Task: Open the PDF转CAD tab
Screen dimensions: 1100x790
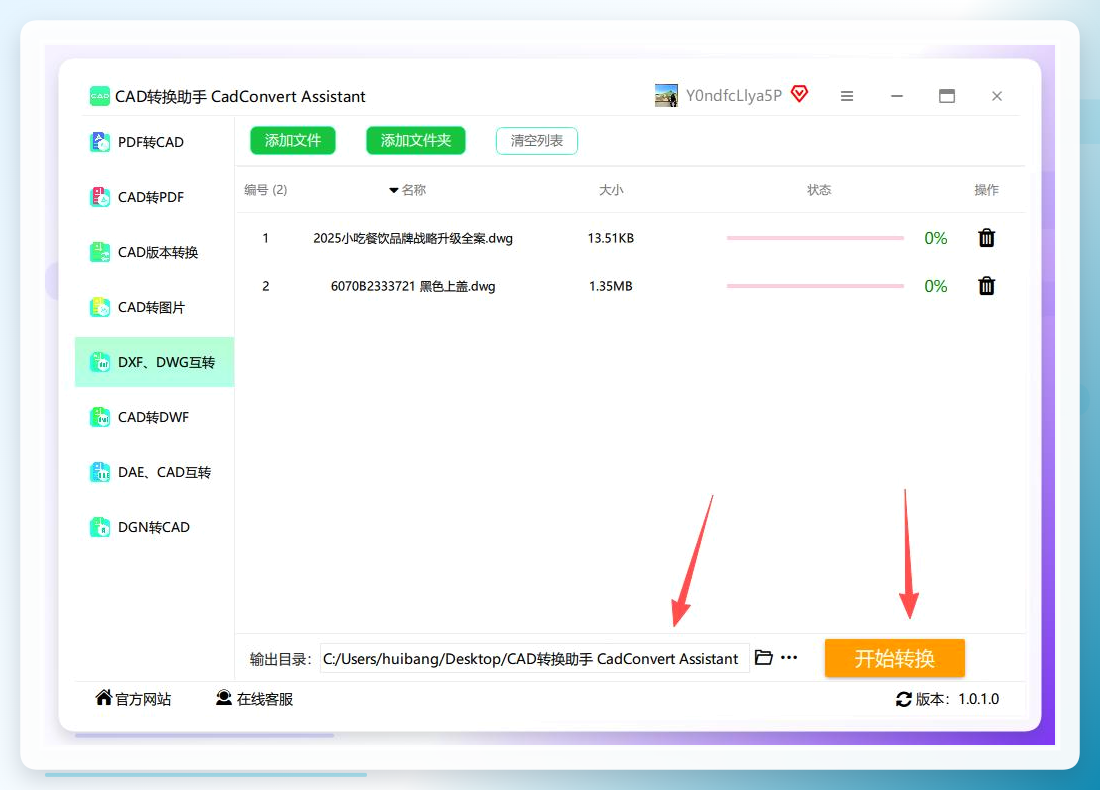Action: point(151,142)
